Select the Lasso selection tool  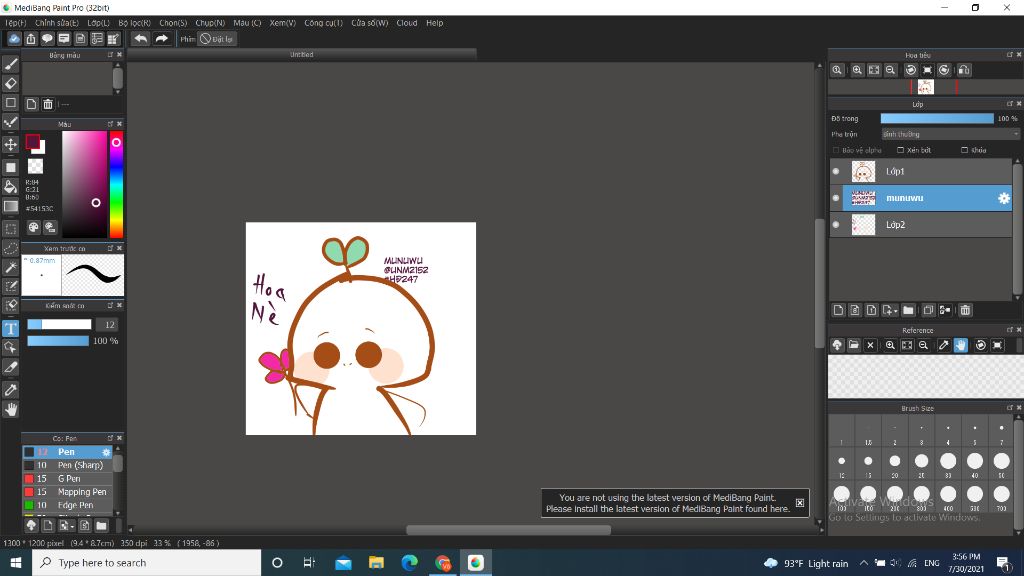(11, 248)
